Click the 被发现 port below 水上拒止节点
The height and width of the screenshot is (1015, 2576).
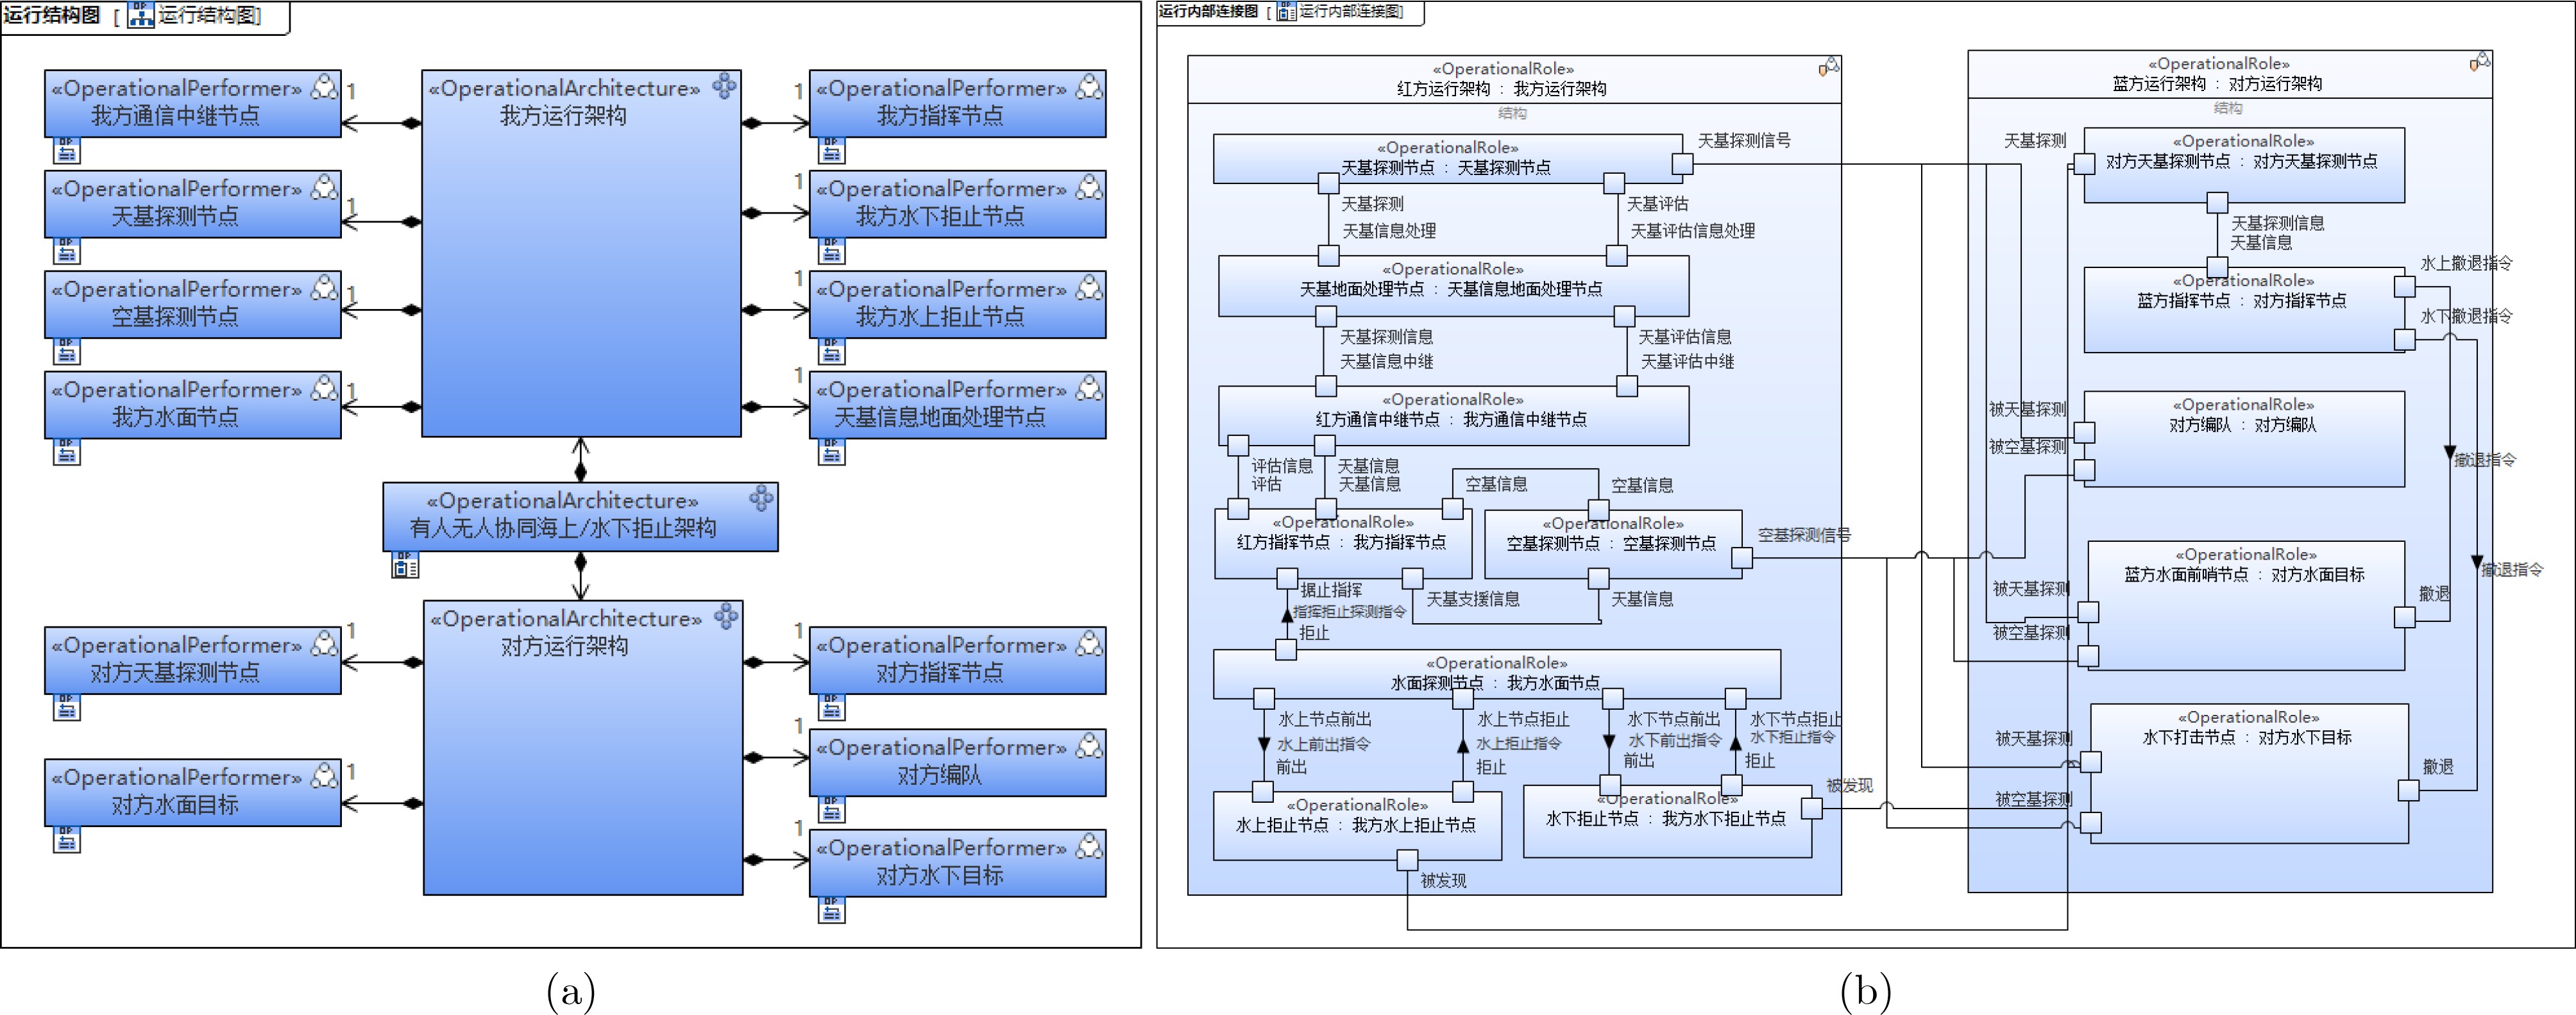point(1407,859)
